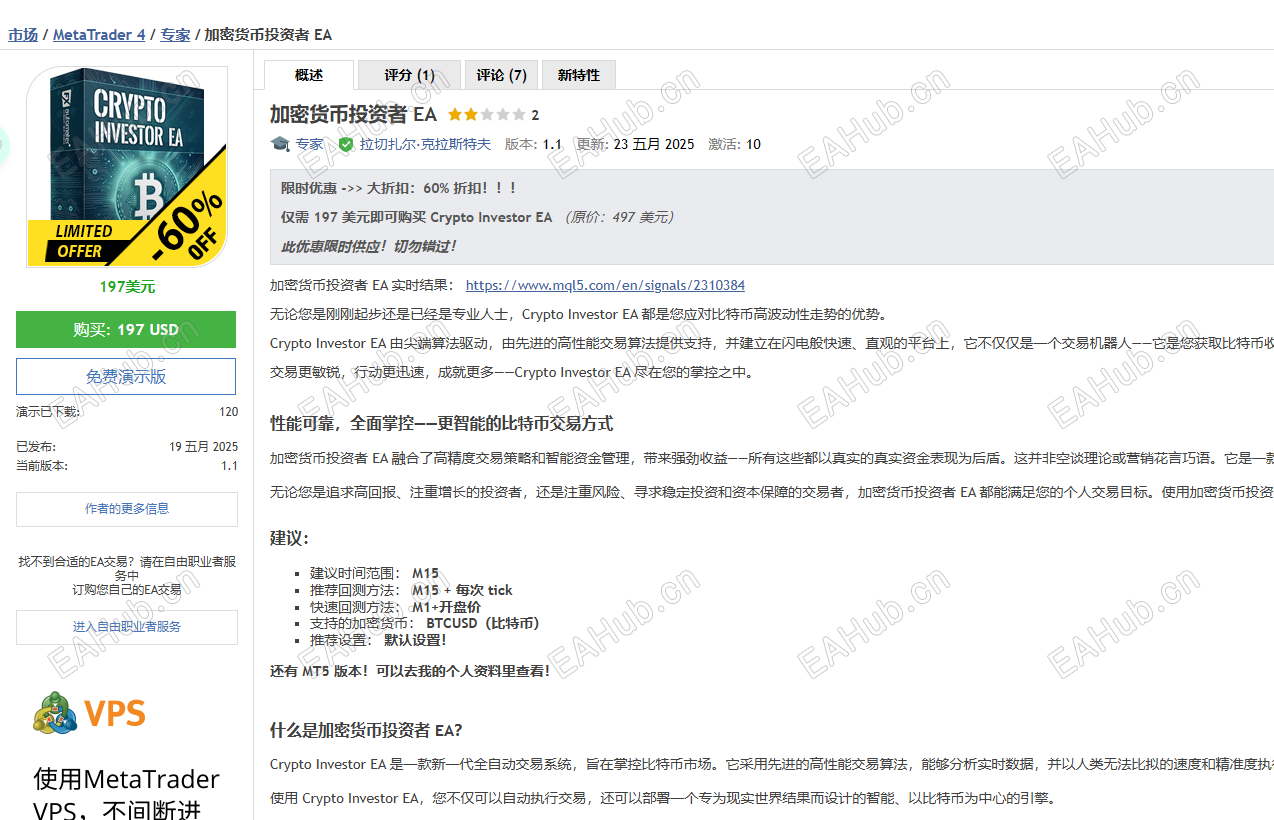The height and width of the screenshot is (820, 1274).
Task: Click the 推荐设置 默认设置 list item
Action: (x=378, y=640)
